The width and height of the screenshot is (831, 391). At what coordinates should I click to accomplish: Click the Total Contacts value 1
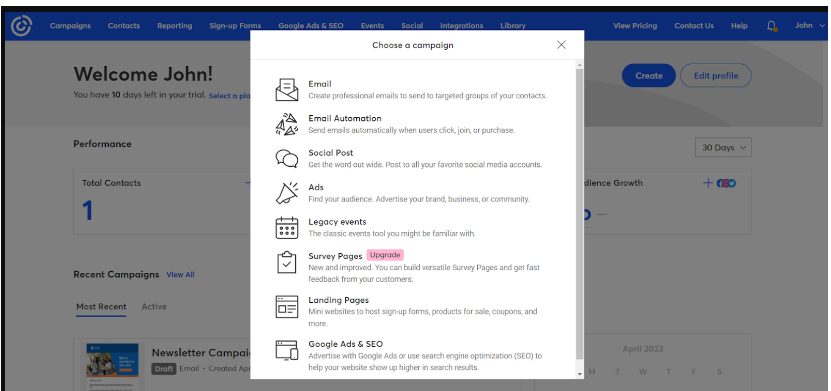(x=88, y=210)
